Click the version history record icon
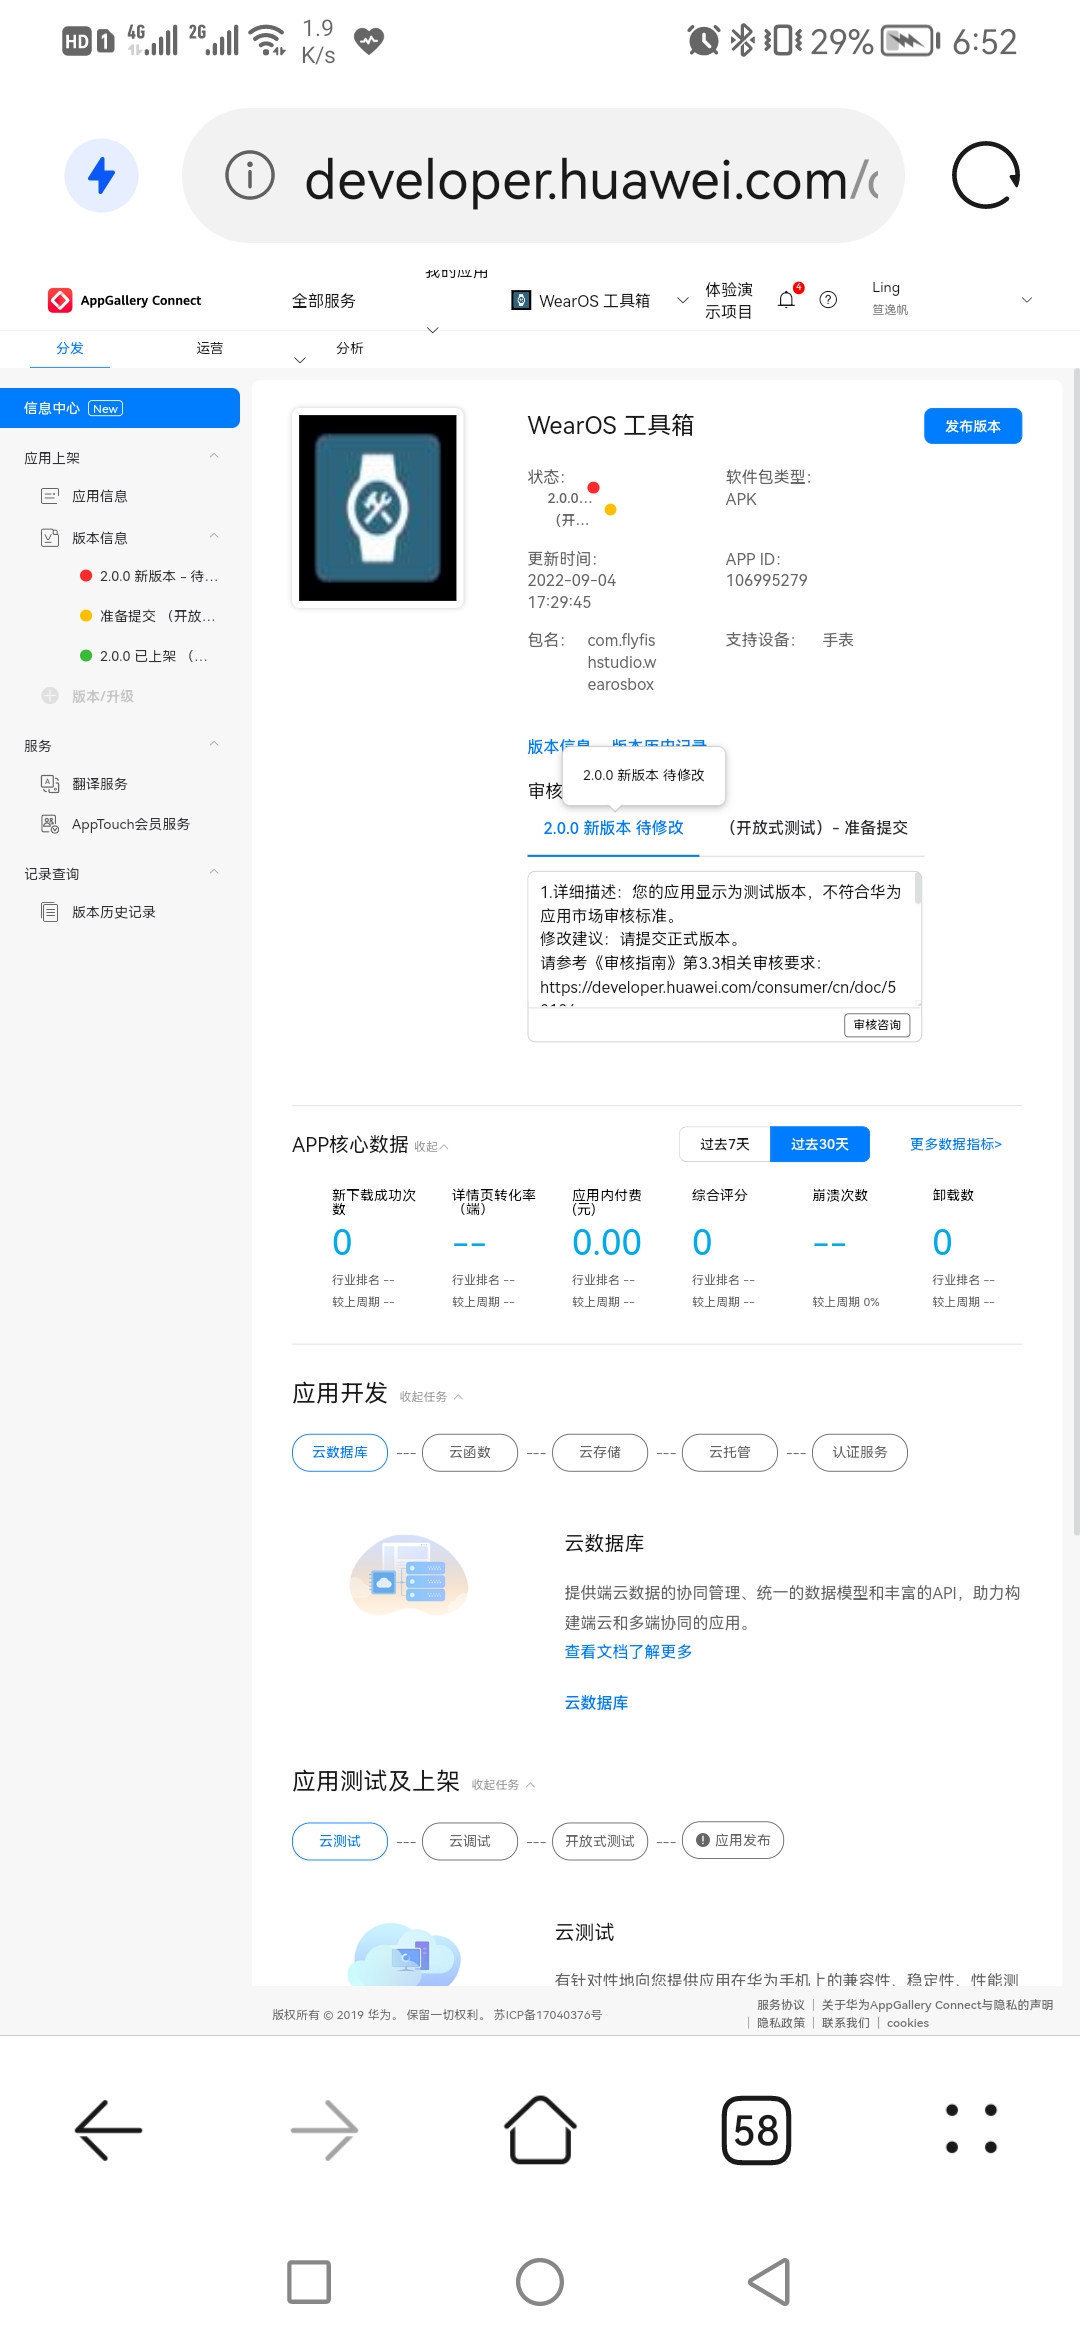This screenshot has width=1080, height=2340. tap(50, 912)
